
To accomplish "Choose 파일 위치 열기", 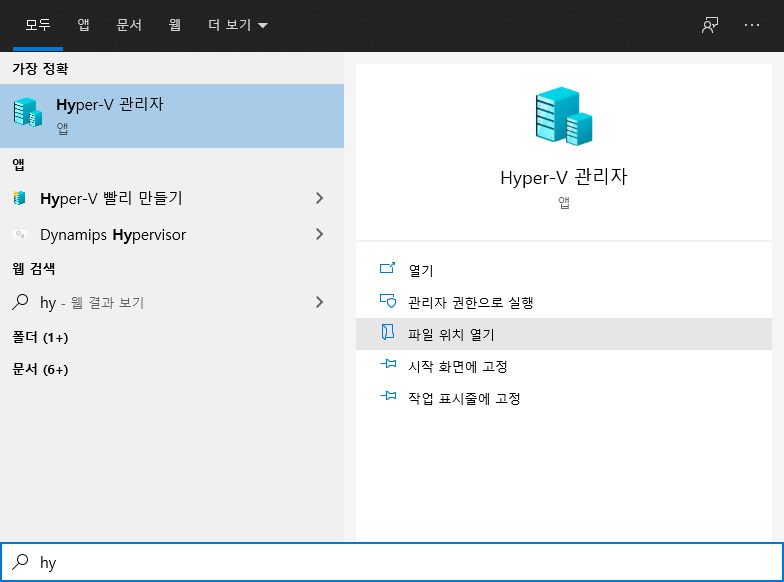I will coord(564,334).
